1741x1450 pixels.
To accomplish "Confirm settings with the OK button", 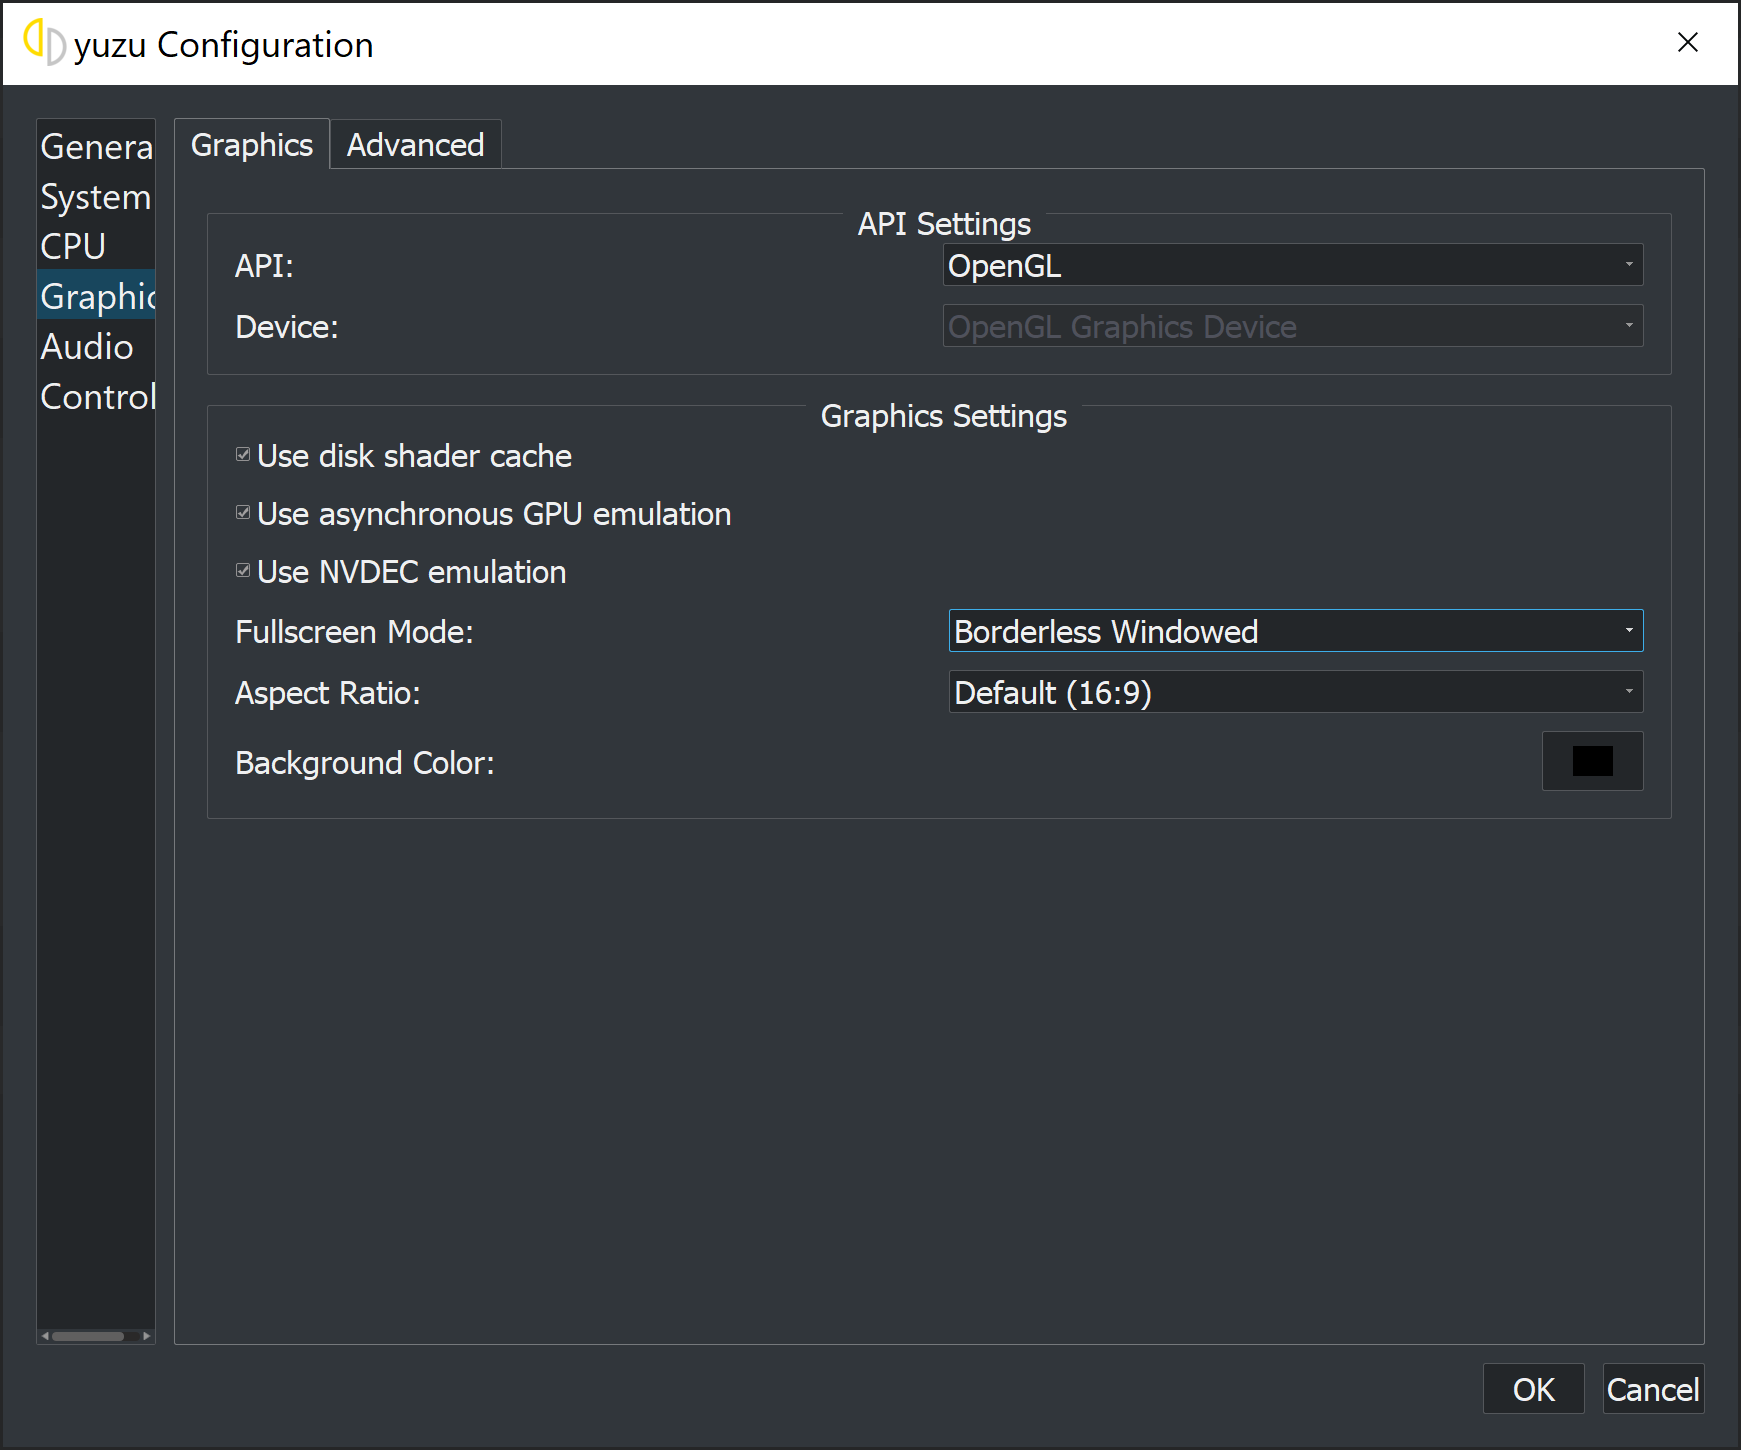I will point(1534,1389).
